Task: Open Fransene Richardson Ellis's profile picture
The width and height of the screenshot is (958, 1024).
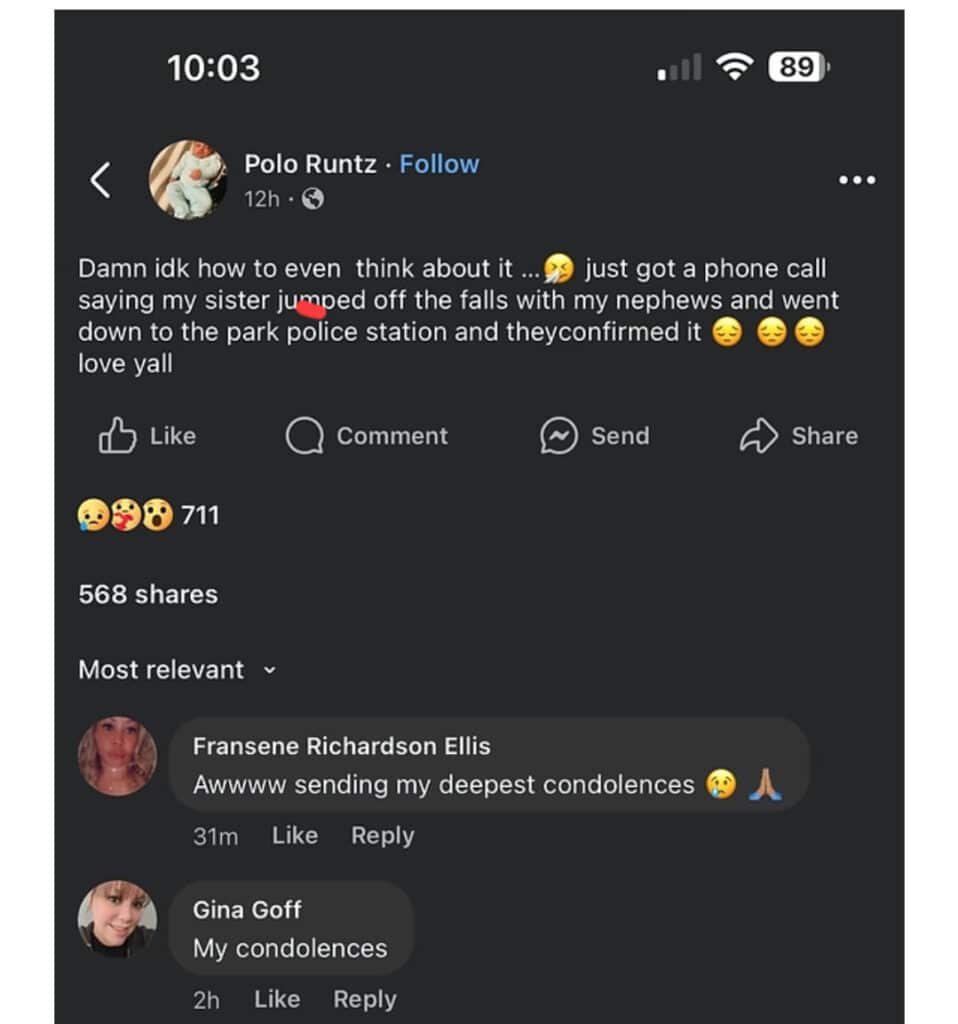Action: [x=118, y=756]
